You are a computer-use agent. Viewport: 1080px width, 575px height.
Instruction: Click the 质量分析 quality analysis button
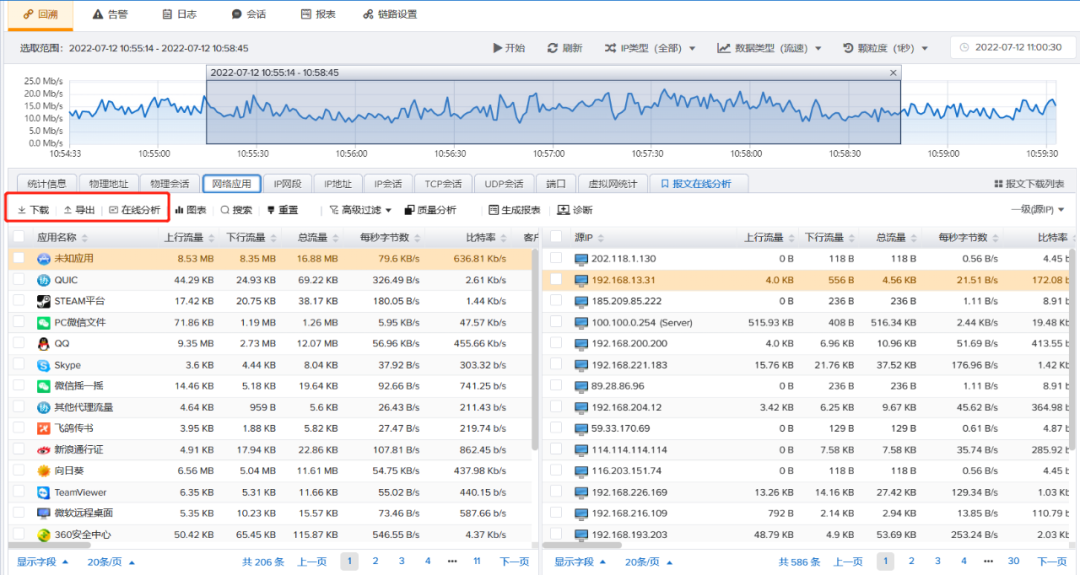(x=430, y=210)
